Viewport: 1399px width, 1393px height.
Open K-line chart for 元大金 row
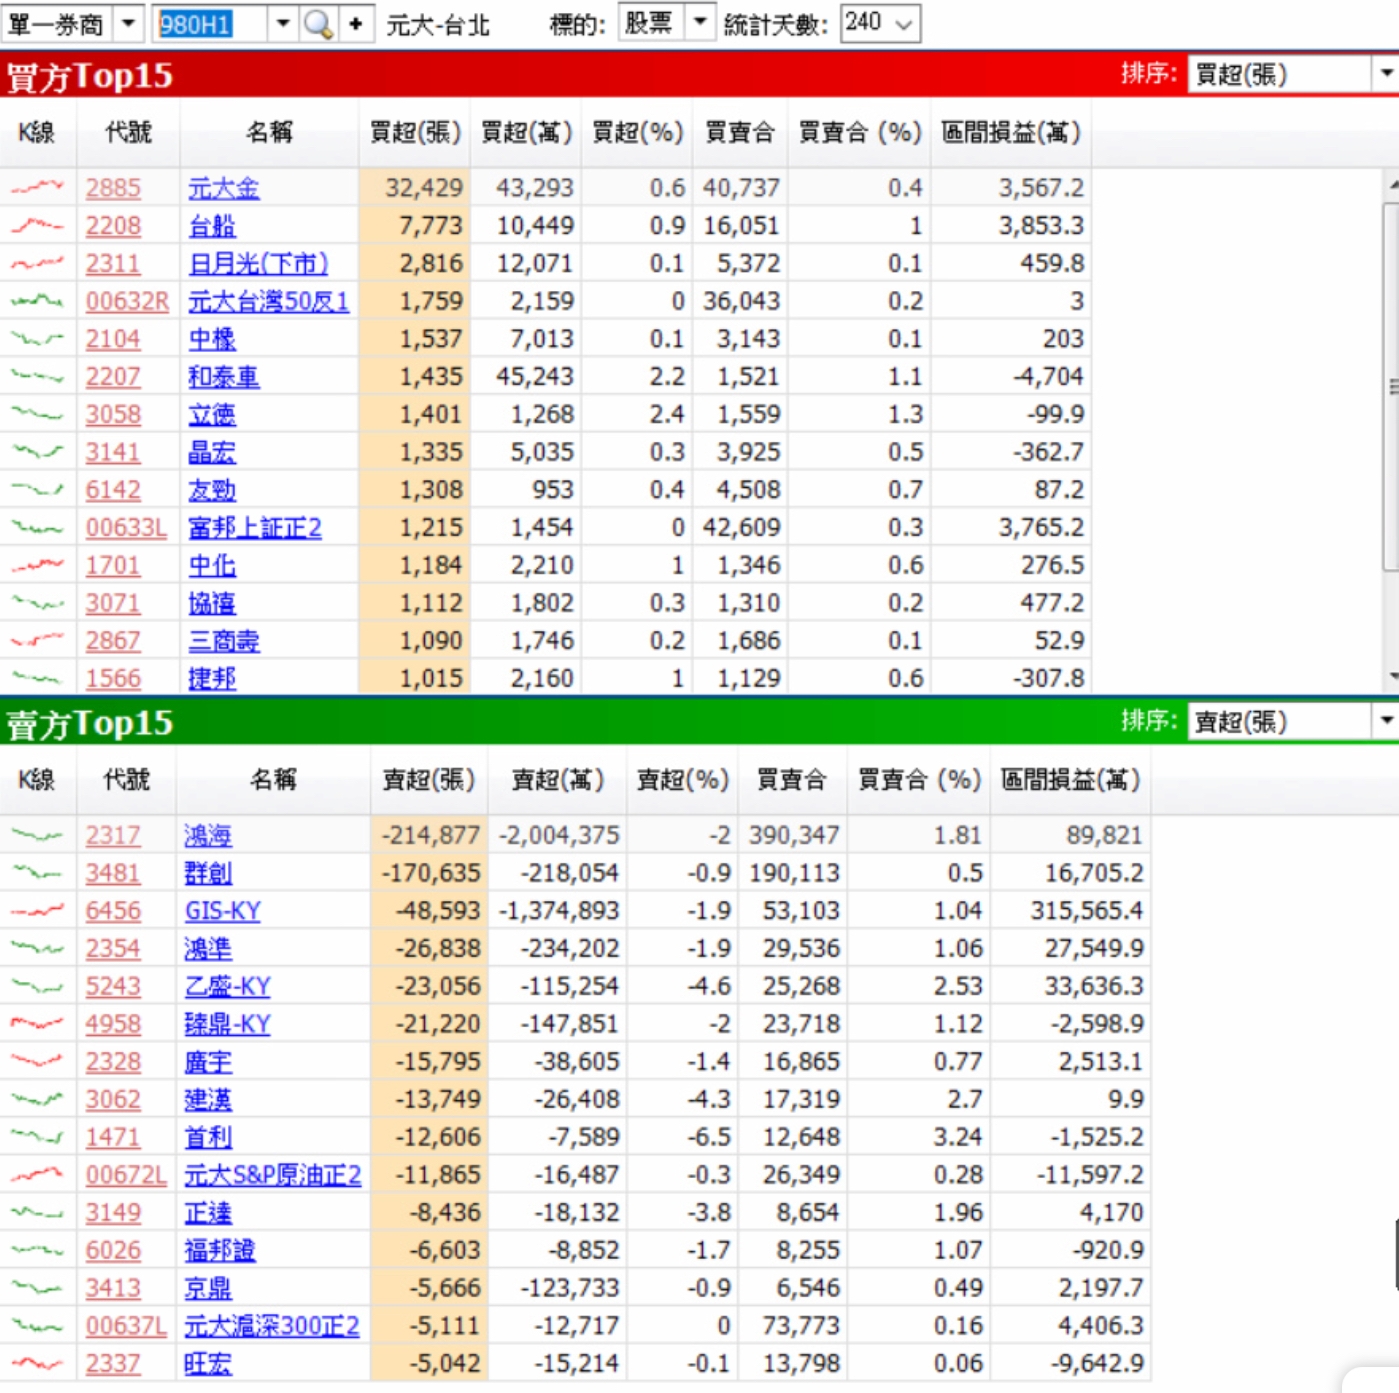pyautogui.click(x=37, y=187)
